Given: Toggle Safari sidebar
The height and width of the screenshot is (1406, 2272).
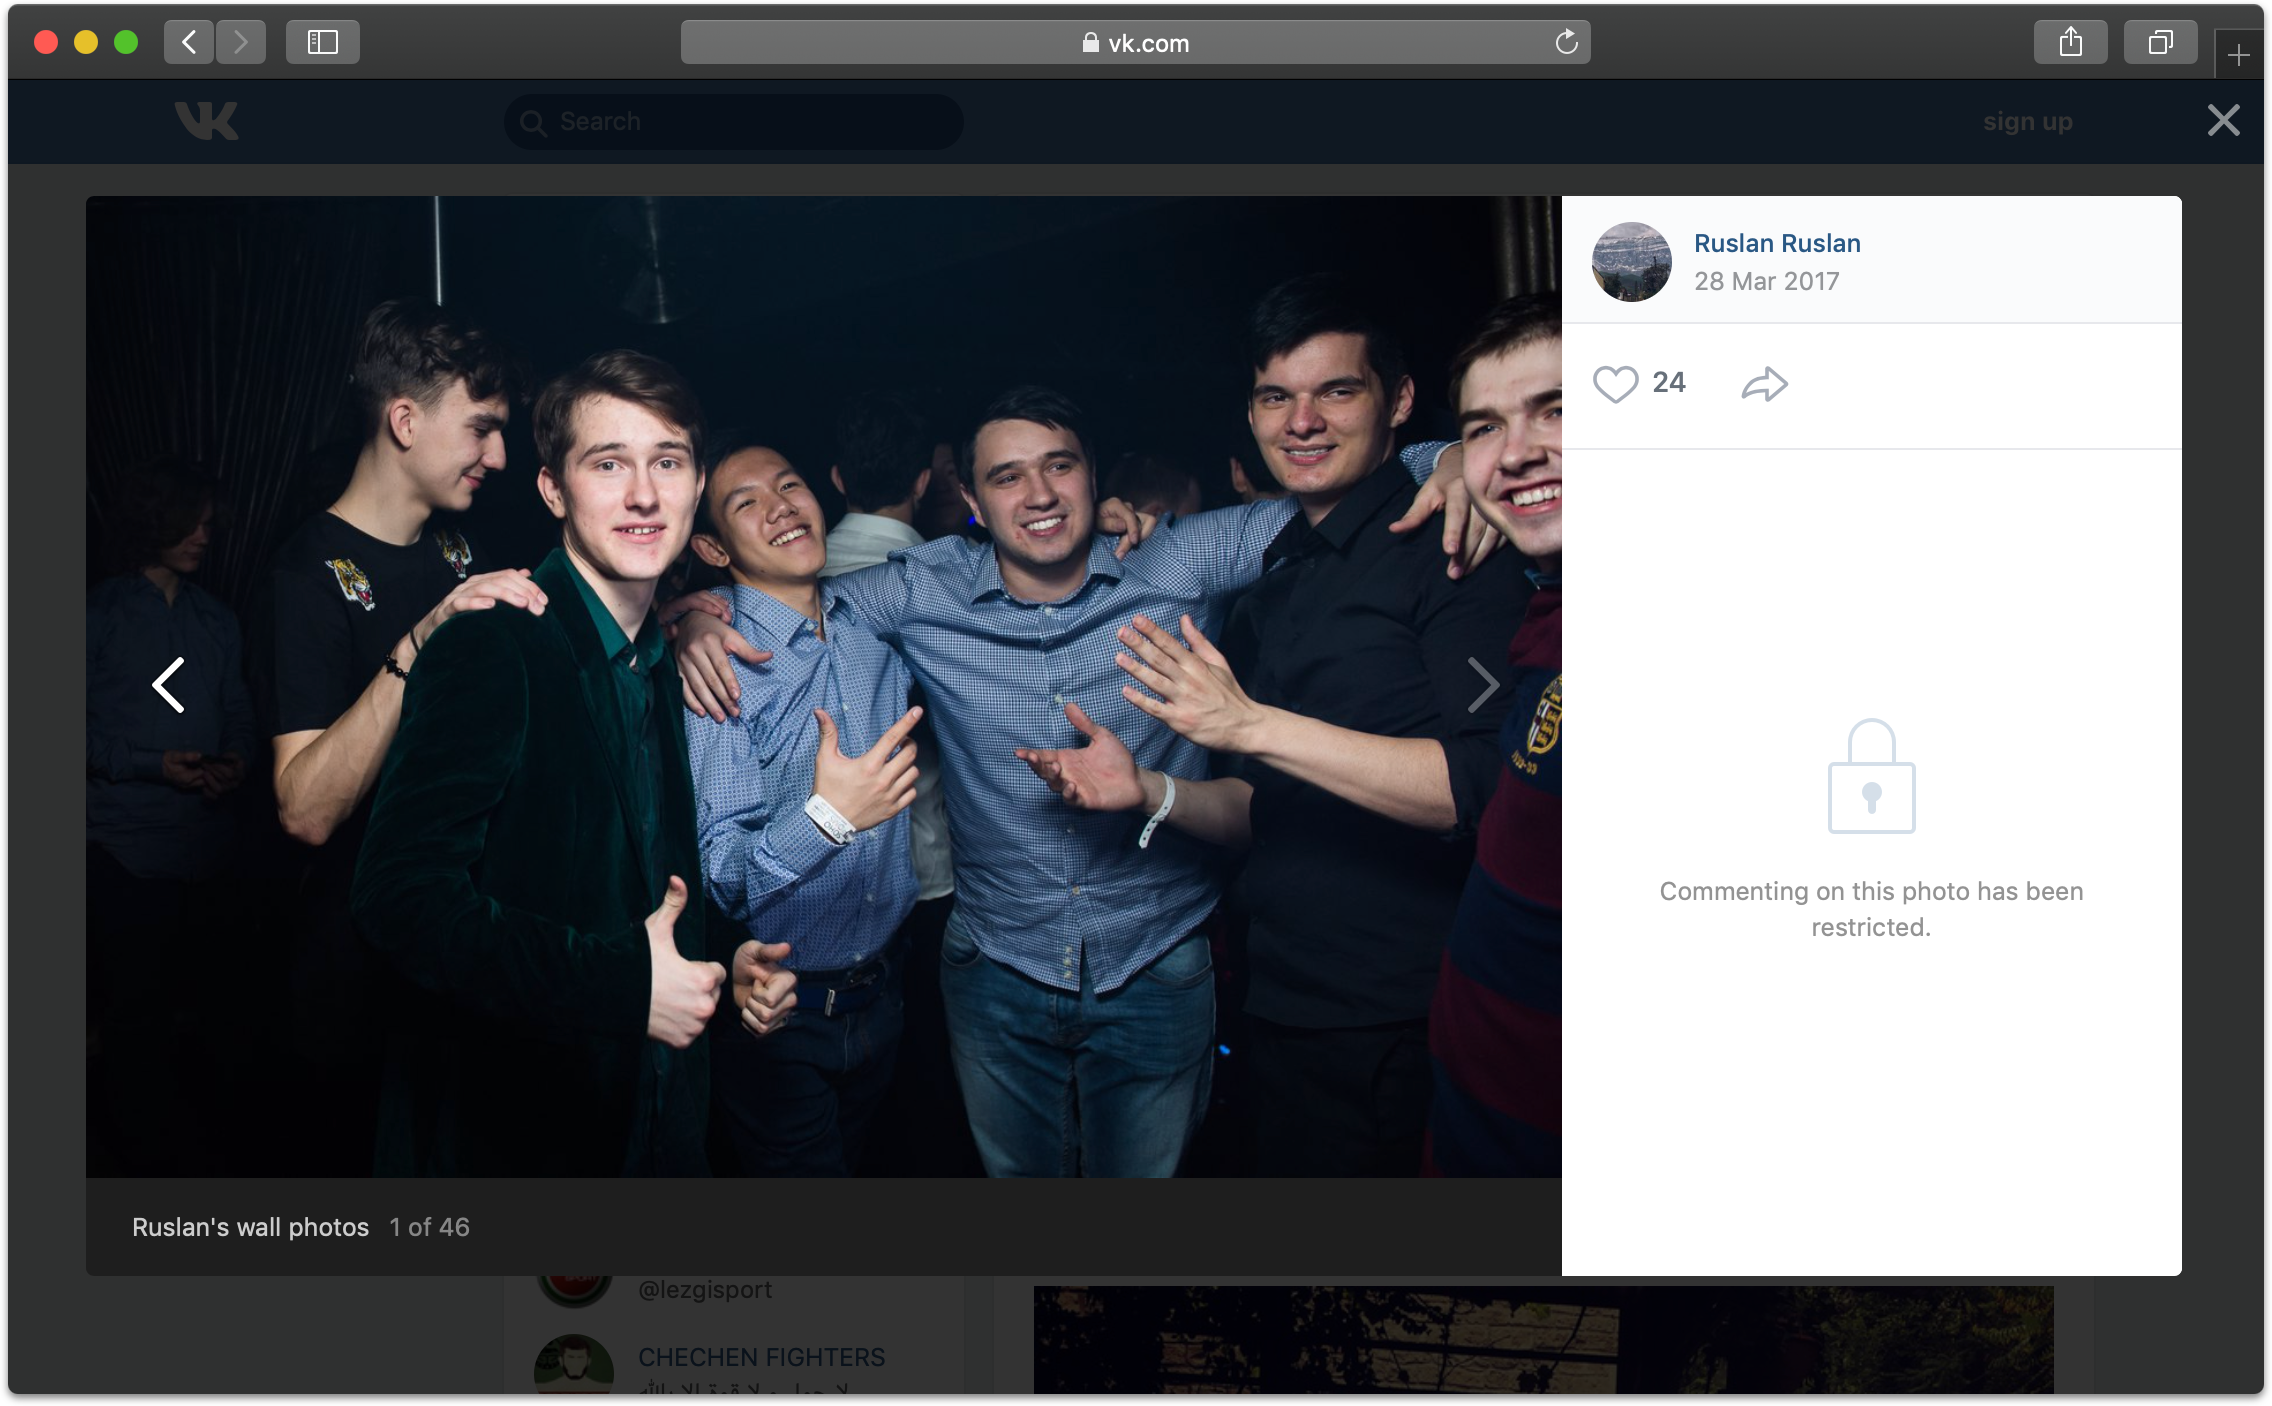Looking at the screenshot, I should (x=322, y=43).
